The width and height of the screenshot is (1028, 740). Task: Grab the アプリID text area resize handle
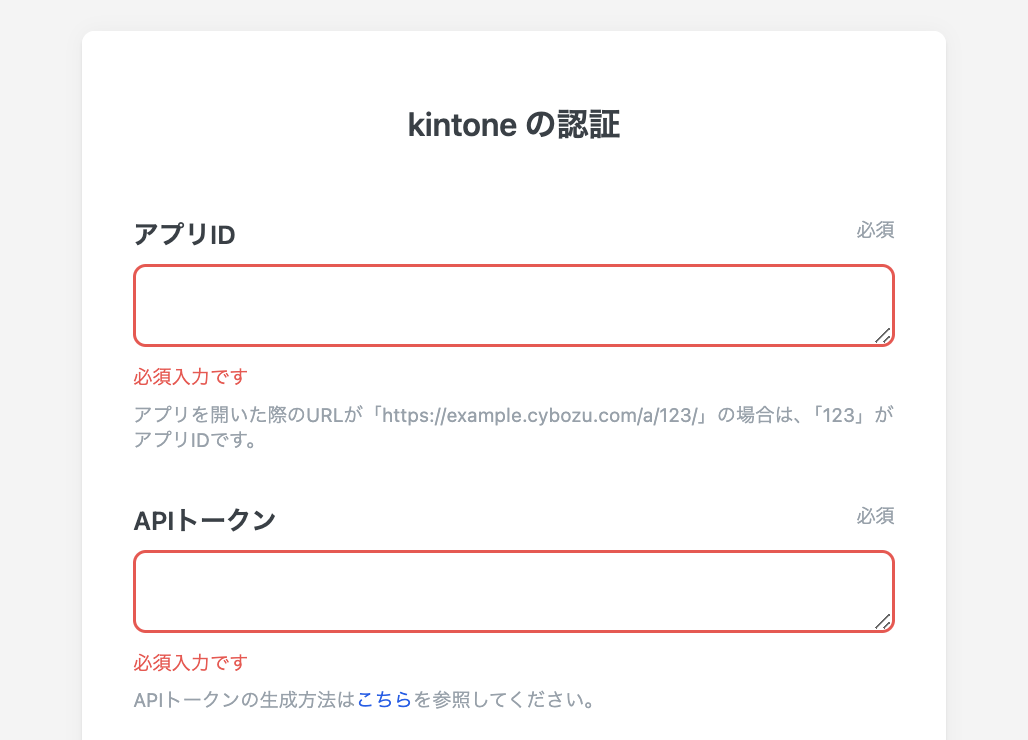[883, 336]
